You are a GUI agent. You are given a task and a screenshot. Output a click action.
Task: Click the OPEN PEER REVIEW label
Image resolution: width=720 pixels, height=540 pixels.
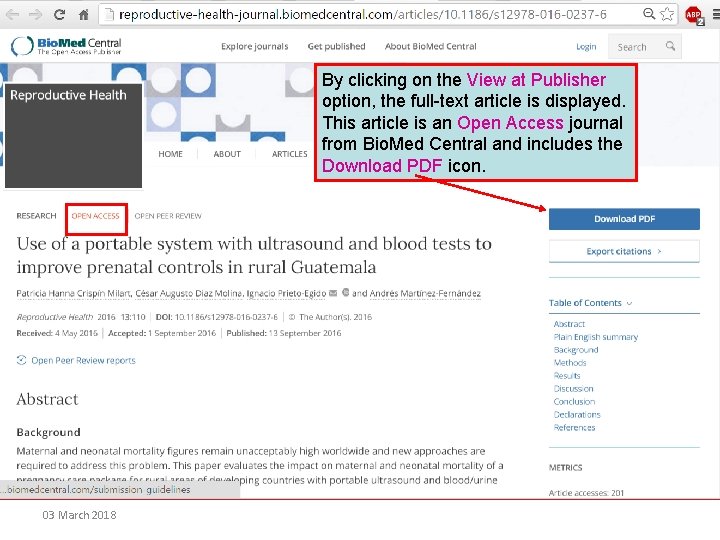click(168, 216)
